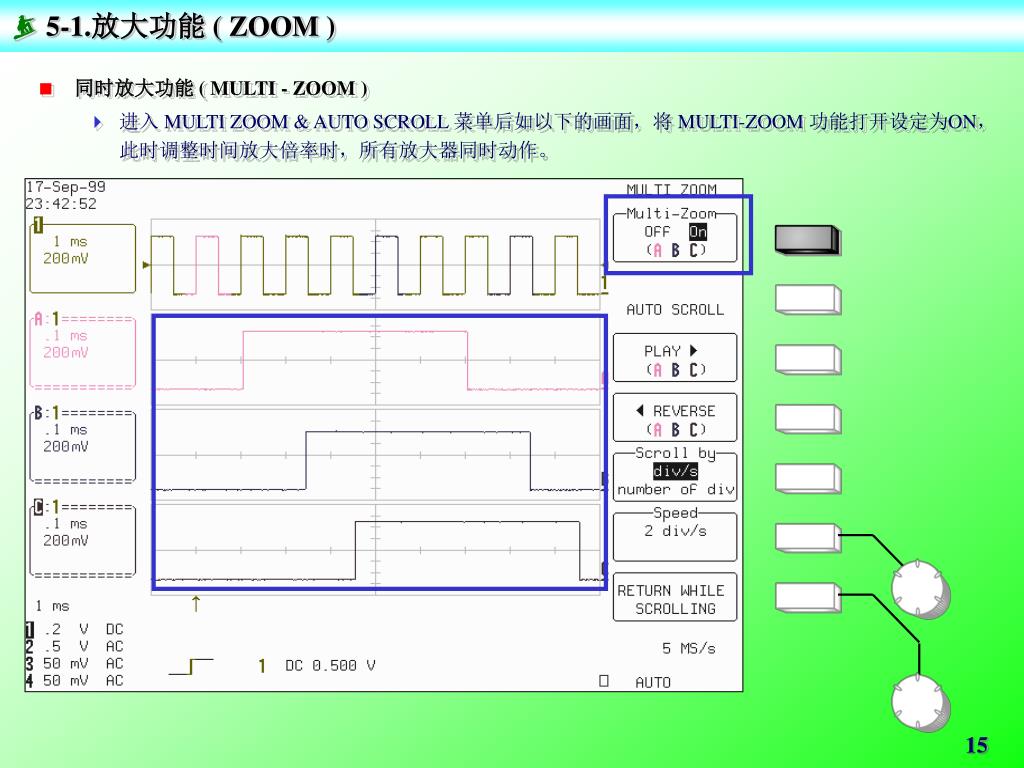Click the '1 ms' timebase below trace boxes

[52, 606]
